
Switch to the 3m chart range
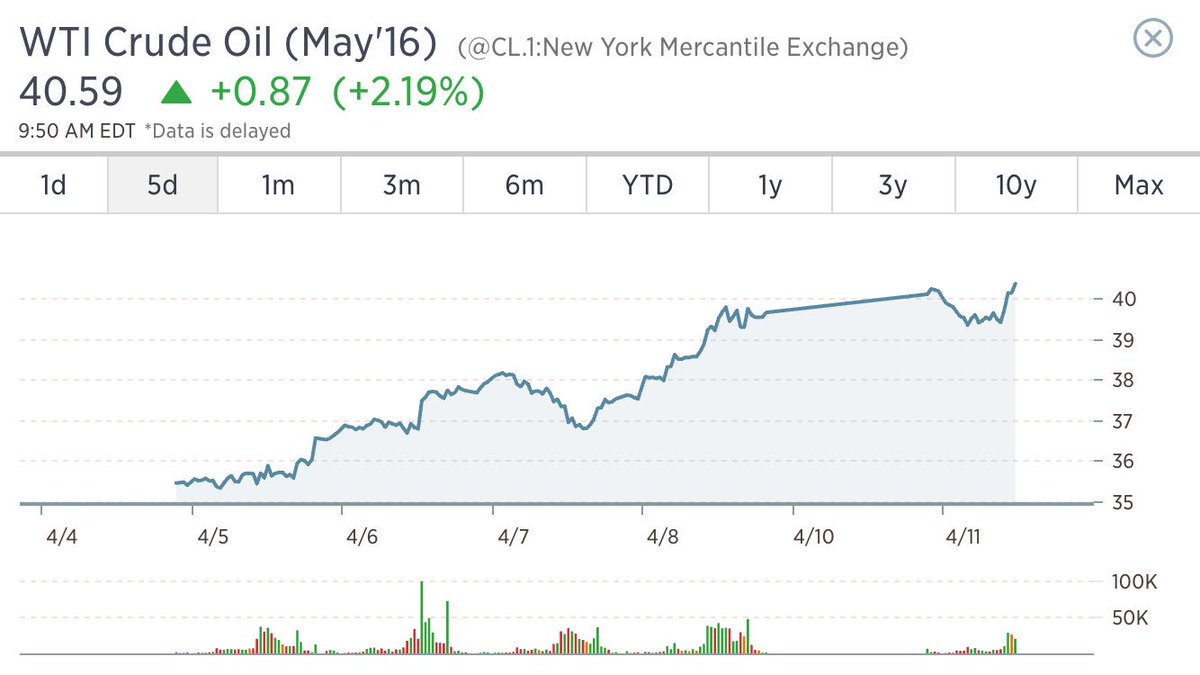(x=402, y=185)
